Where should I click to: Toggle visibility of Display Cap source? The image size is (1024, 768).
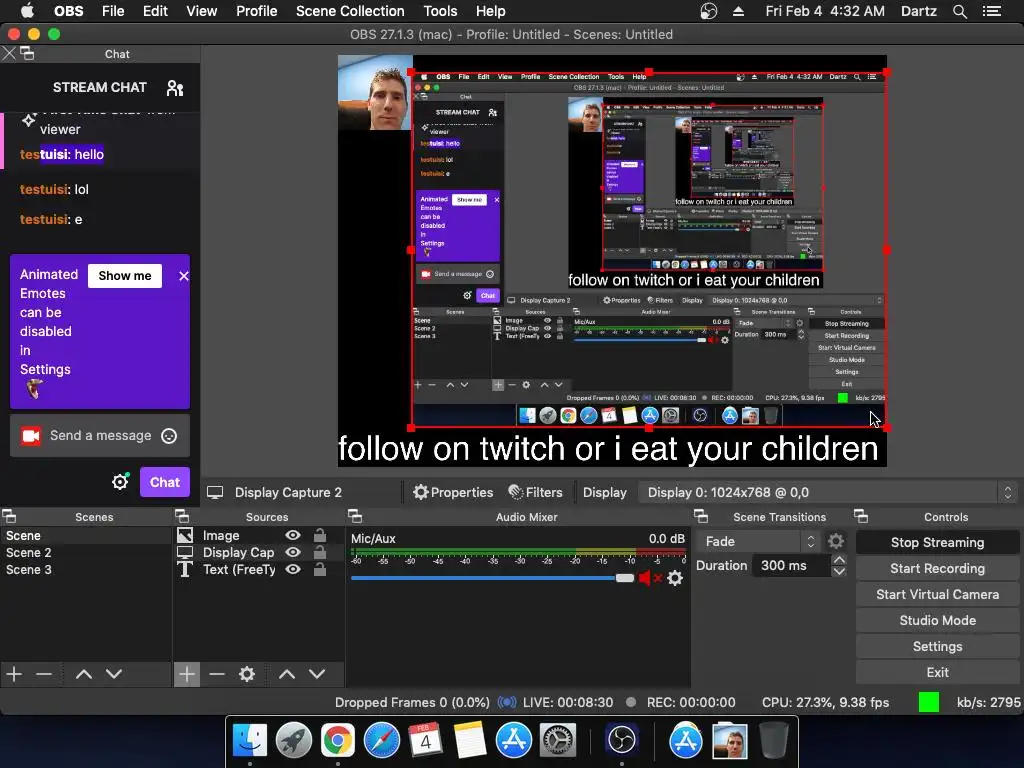pyautogui.click(x=293, y=552)
